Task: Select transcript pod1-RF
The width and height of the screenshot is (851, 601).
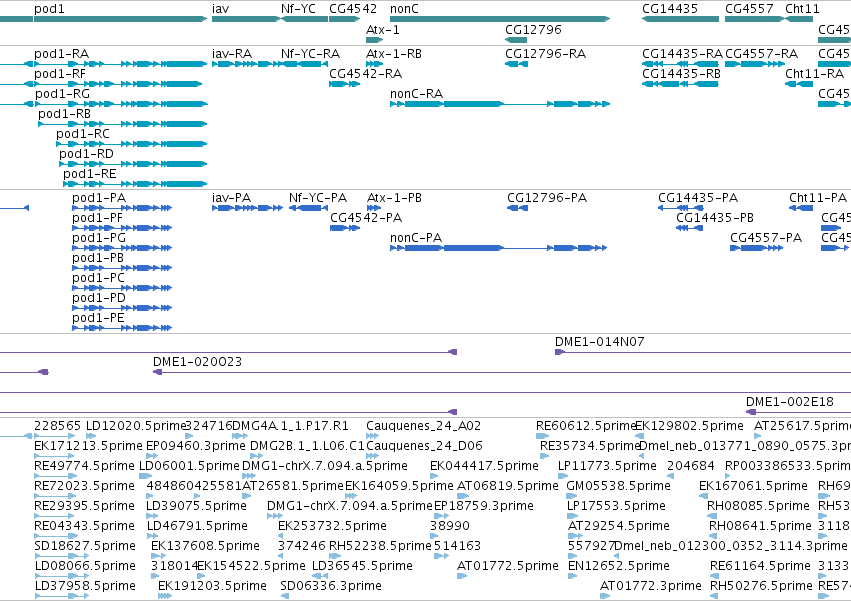Action: (60, 74)
